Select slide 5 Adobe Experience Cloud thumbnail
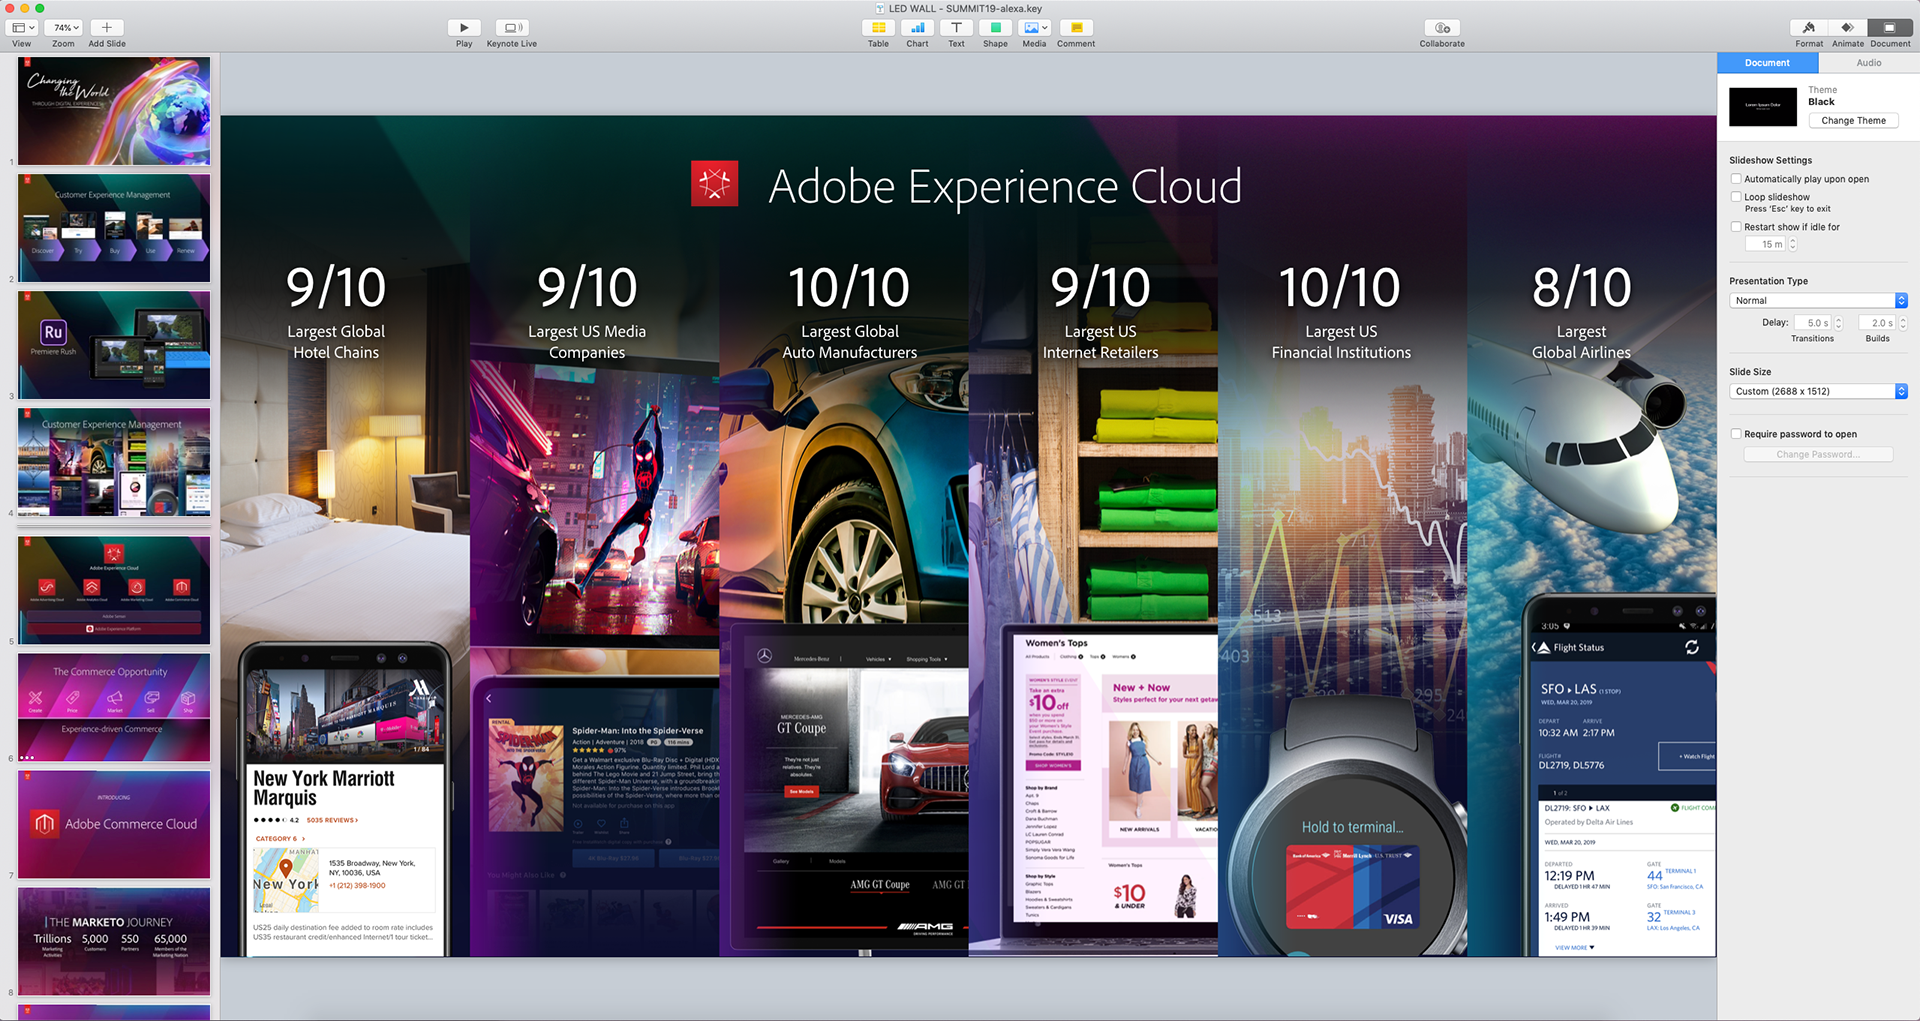Viewport: 1920px width, 1021px height. (114, 590)
